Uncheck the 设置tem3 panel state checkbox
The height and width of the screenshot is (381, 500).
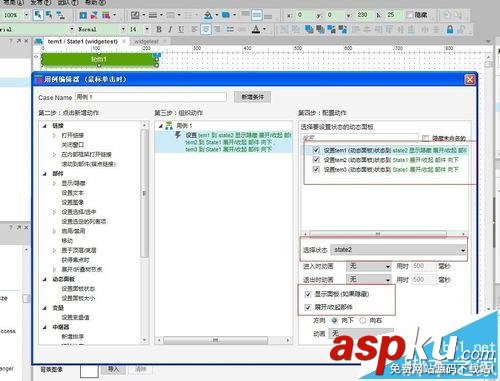pyautogui.click(x=316, y=169)
